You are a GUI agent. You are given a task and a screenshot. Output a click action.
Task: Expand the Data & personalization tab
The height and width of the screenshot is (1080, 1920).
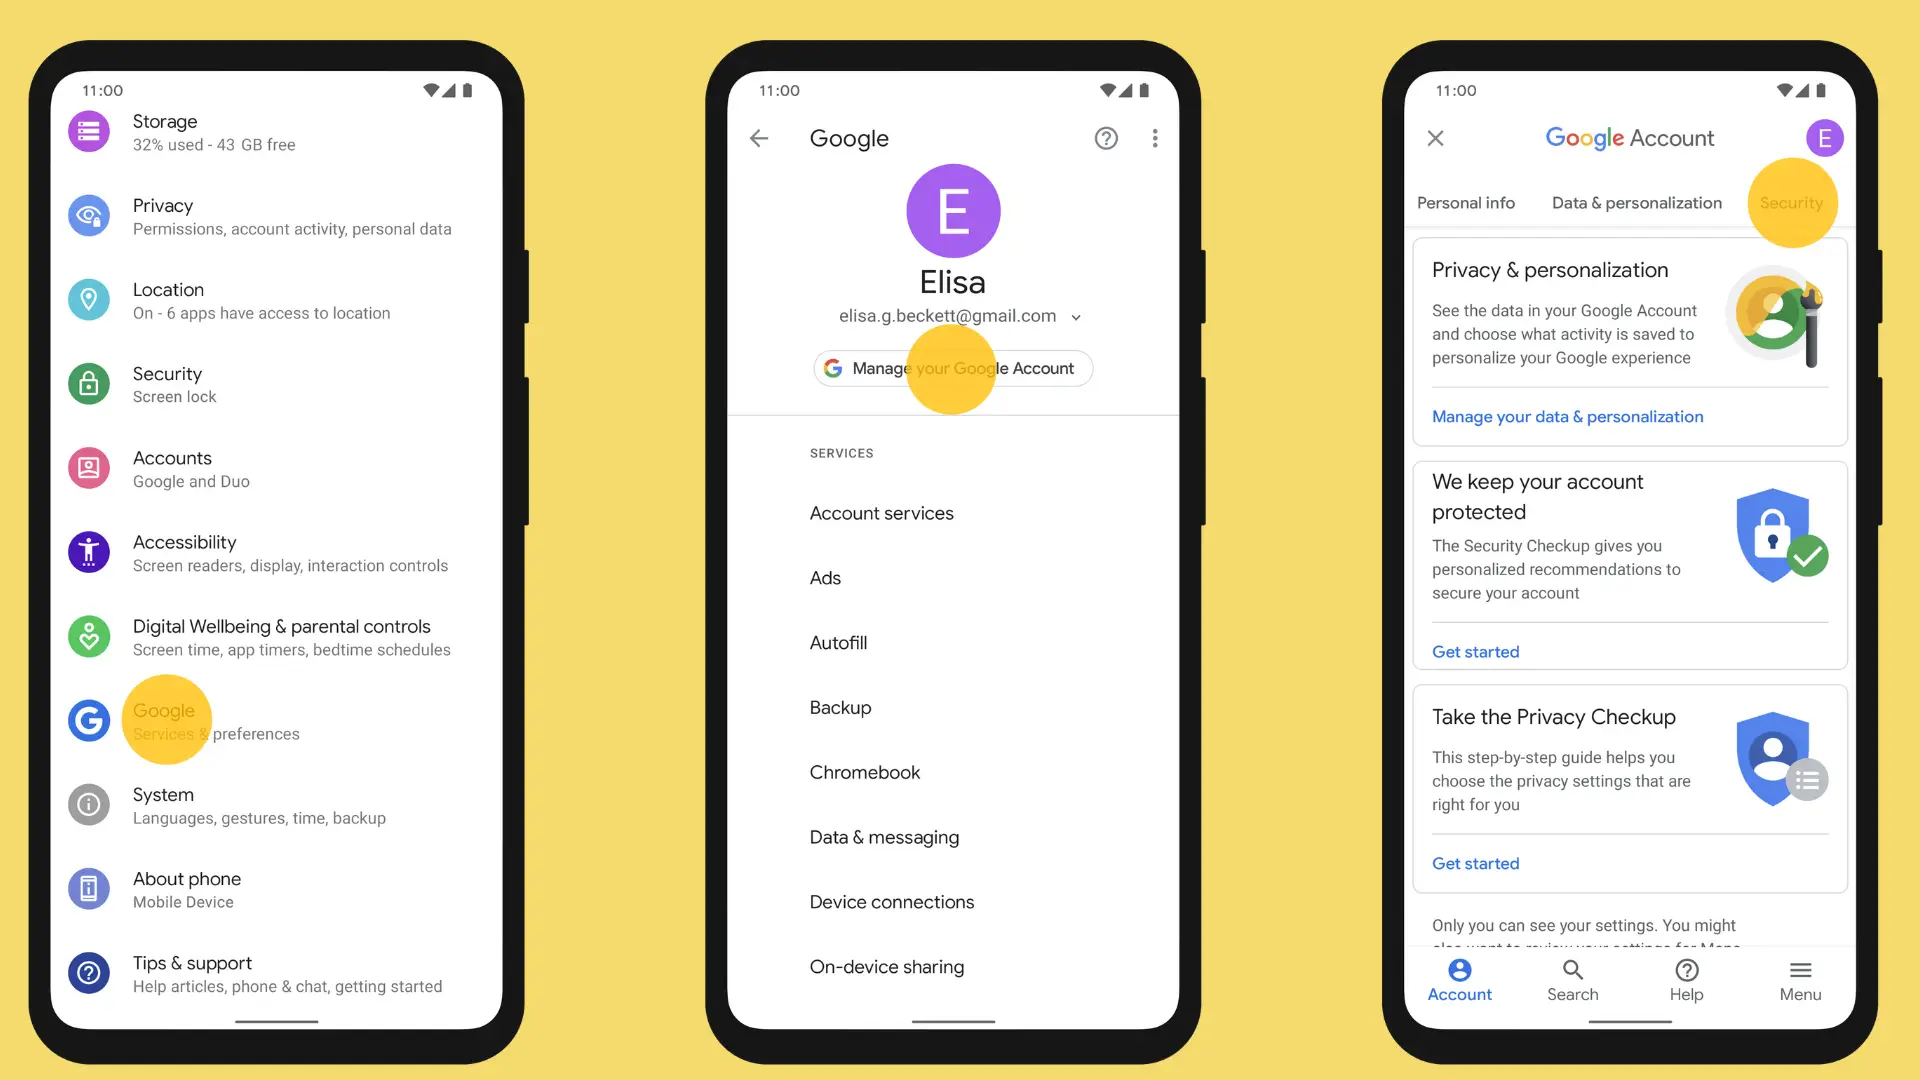pyautogui.click(x=1636, y=202)
